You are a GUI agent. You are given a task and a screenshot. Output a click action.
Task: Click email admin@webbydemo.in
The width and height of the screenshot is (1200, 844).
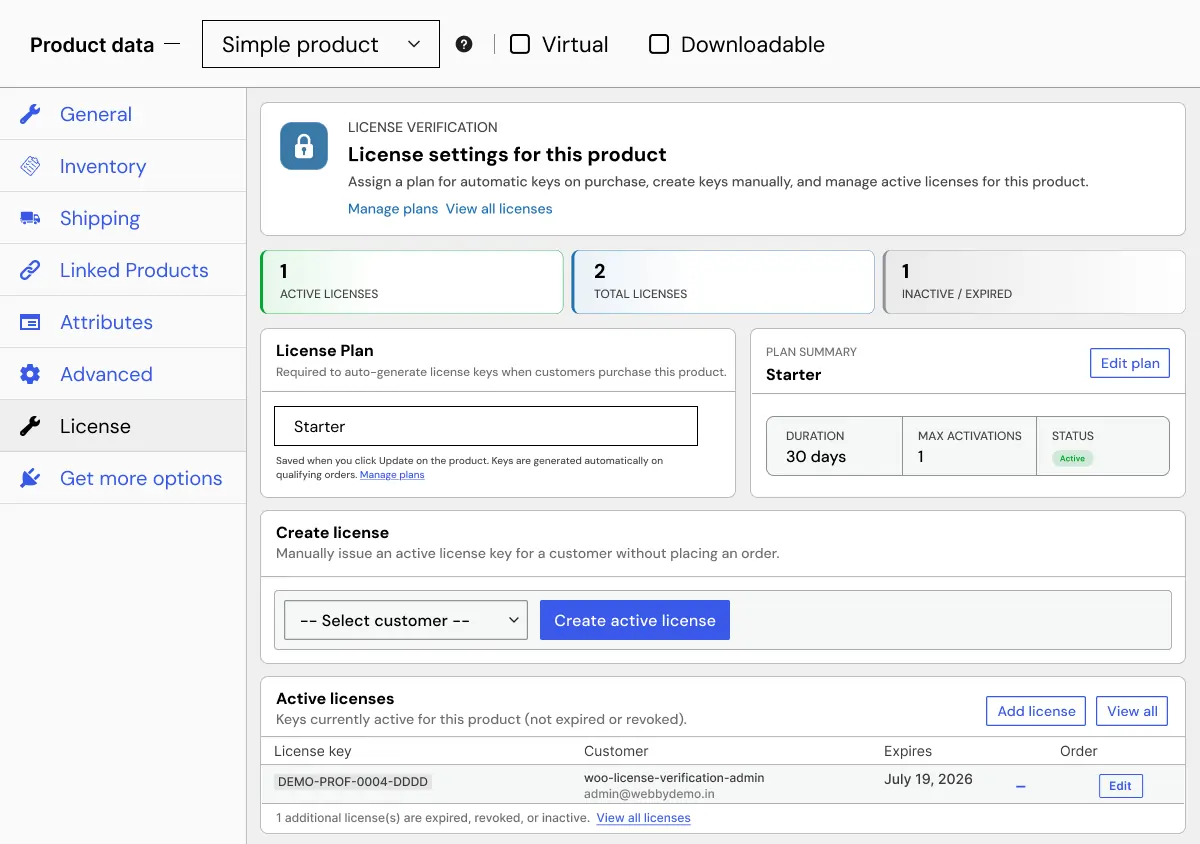649,794
